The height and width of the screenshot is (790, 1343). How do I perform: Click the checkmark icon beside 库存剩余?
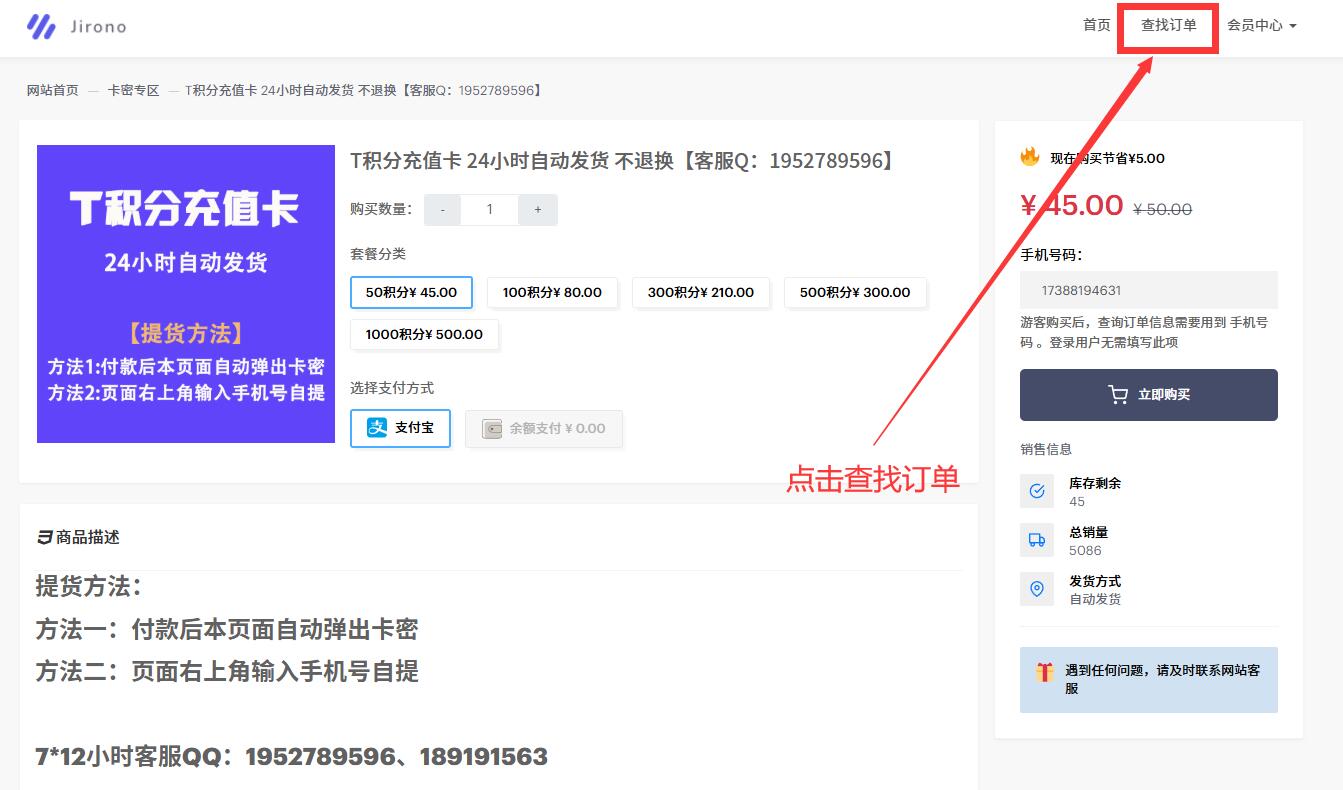(x=1037, y=491)
